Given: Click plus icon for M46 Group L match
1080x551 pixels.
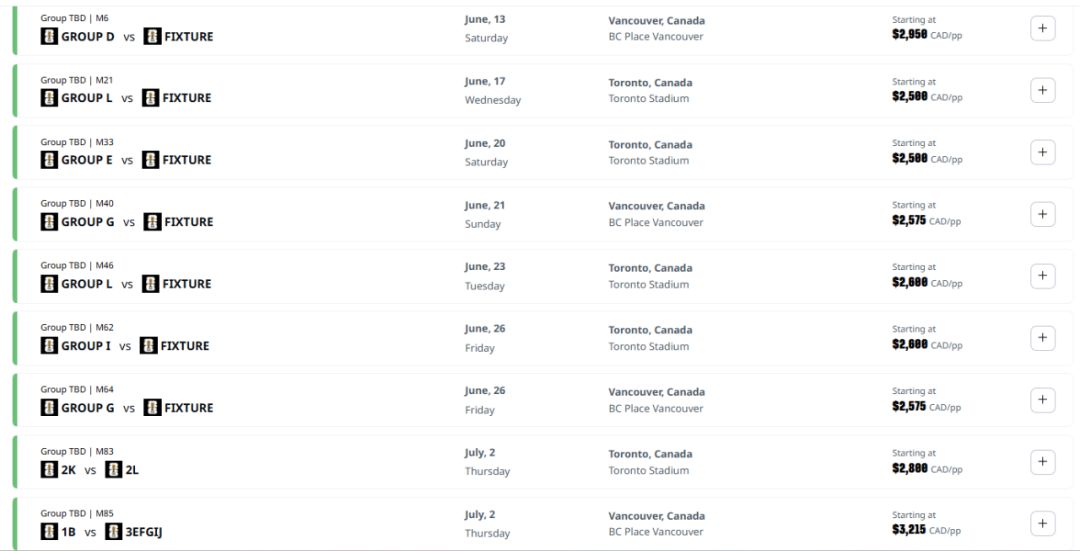Looking at the screenshot, I should tap(1042, 276).
